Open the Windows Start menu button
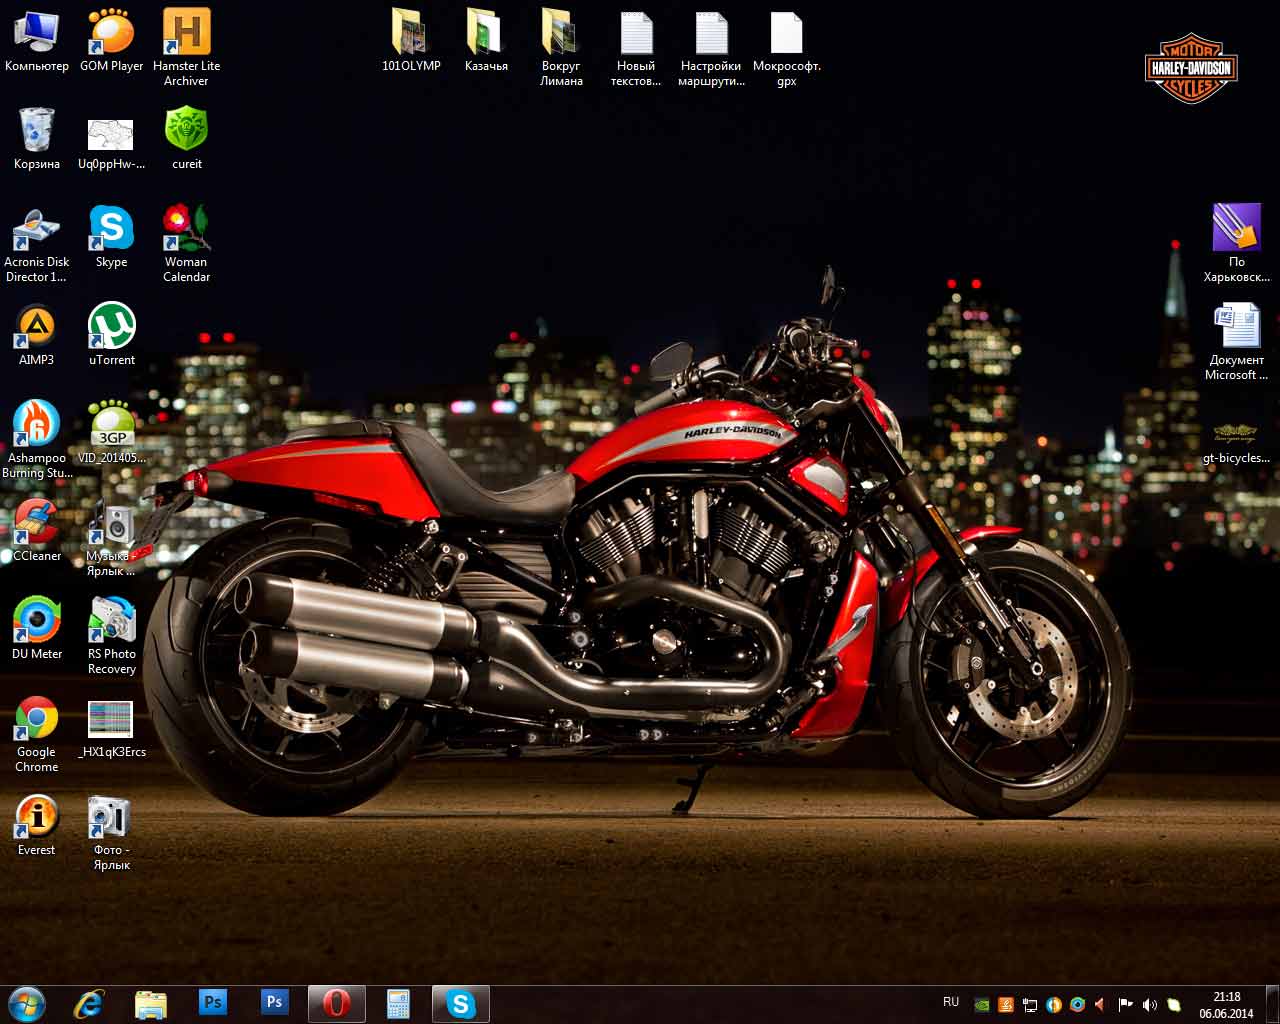The image size is (1280, 1024). click(x=27, y=1003)
